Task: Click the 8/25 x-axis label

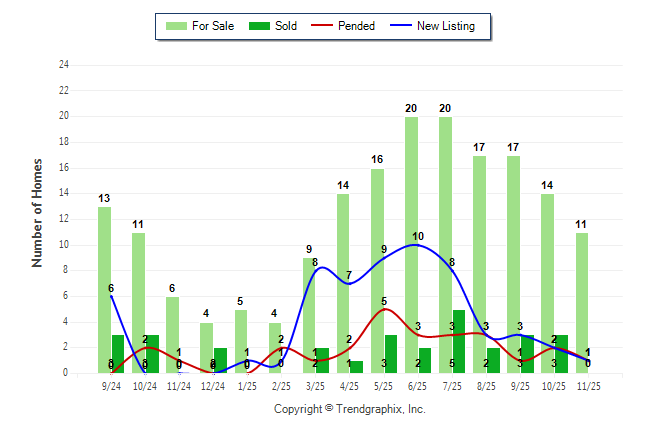Action: (486, 386)
